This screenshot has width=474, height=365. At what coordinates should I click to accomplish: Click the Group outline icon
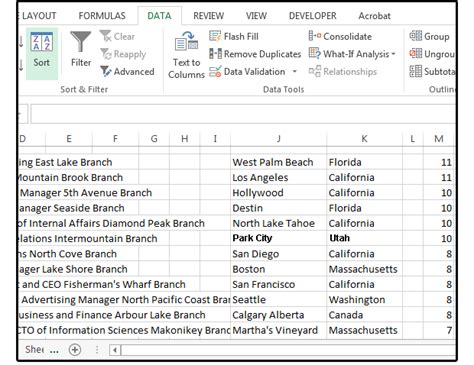(x=415, y=36)
